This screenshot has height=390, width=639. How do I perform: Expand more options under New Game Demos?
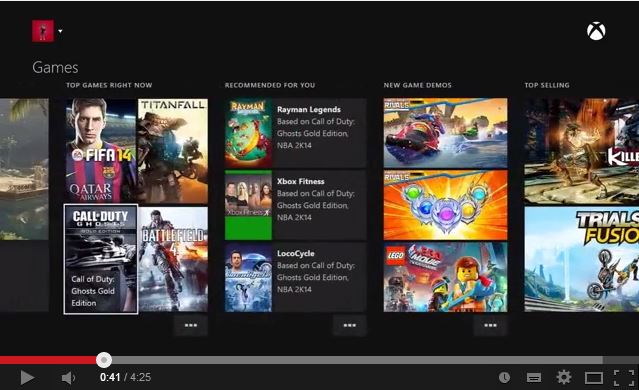pyautogui.click(x=490, y=325)
